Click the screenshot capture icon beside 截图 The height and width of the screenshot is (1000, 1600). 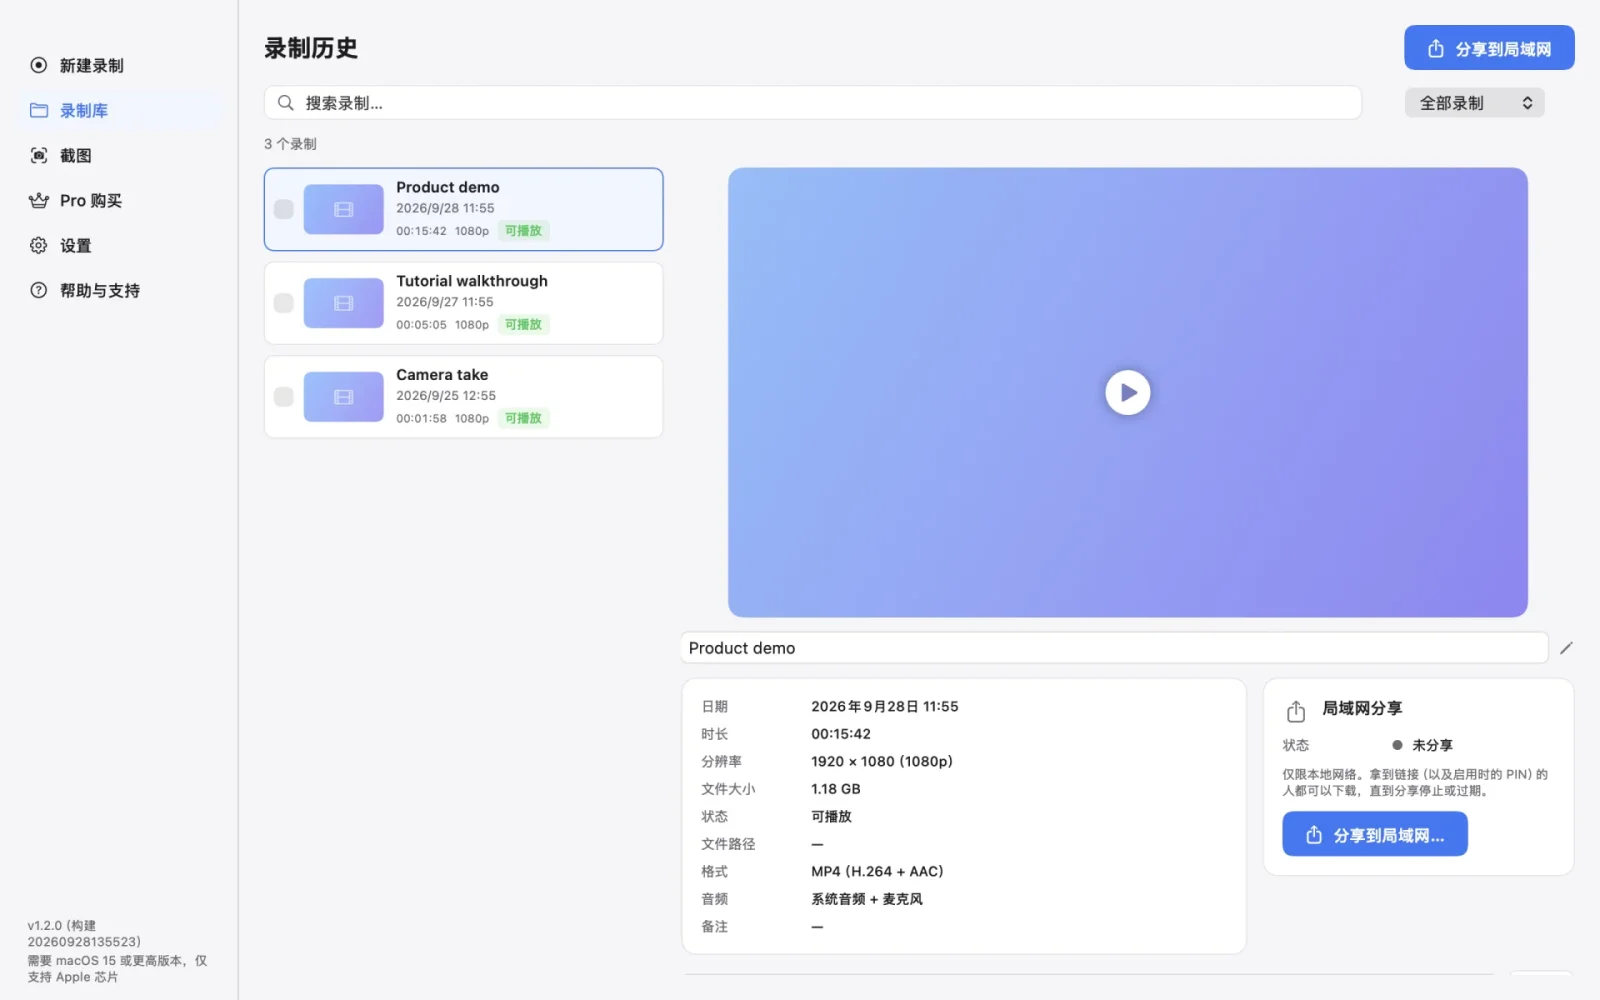39,155
